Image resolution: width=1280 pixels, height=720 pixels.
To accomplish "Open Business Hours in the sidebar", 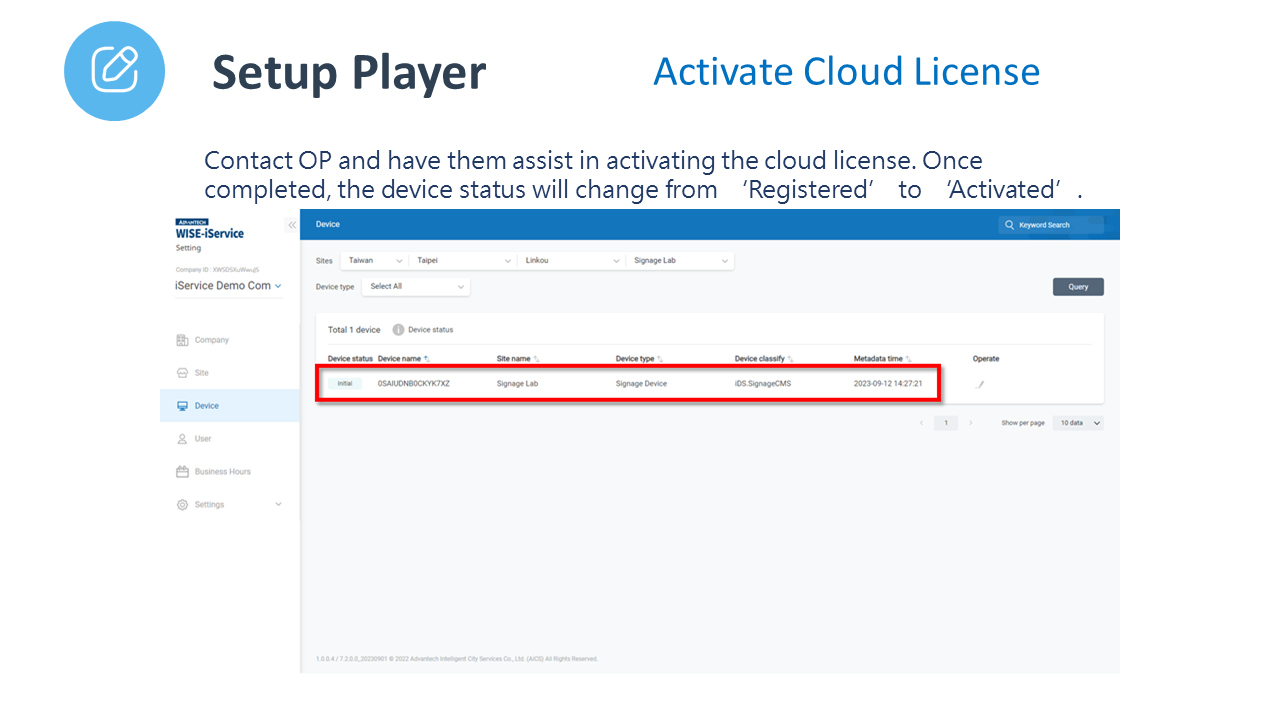I will pos(222,472).
